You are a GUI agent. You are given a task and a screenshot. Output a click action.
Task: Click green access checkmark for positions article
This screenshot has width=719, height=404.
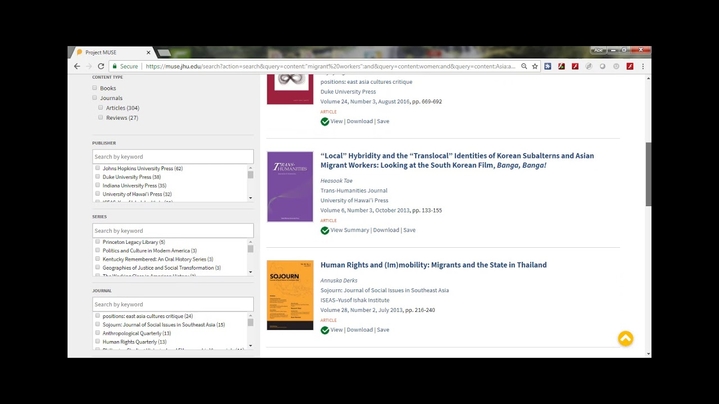(x=325, y=122)
